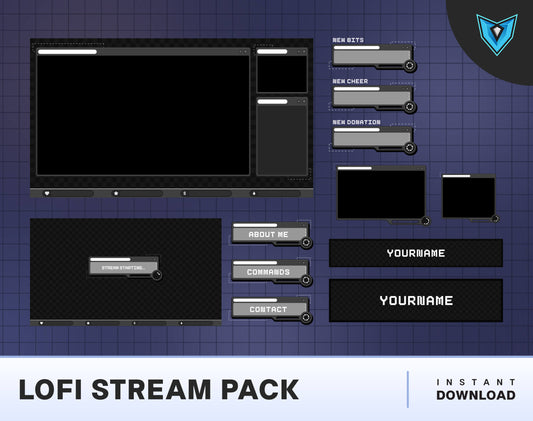
Task: Click white title bar of camera window
Action: [x=272, y=52]
